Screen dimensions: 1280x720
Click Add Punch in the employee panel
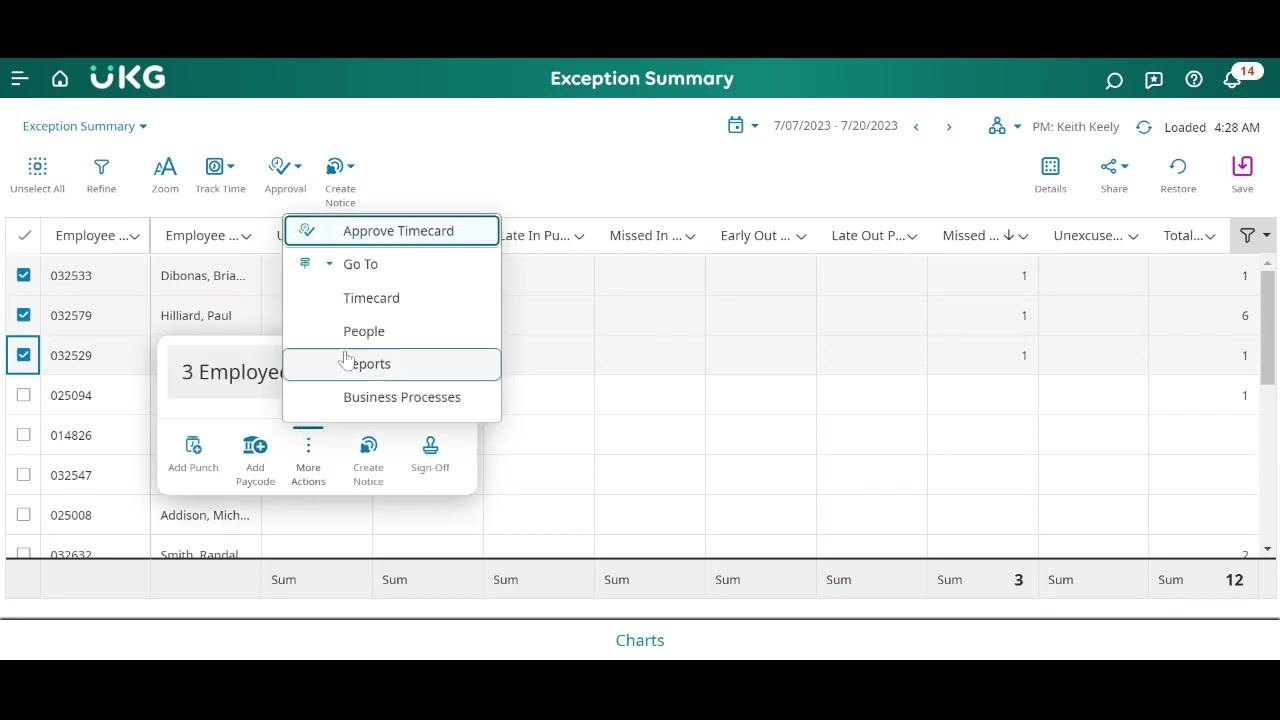pos(193,453)
